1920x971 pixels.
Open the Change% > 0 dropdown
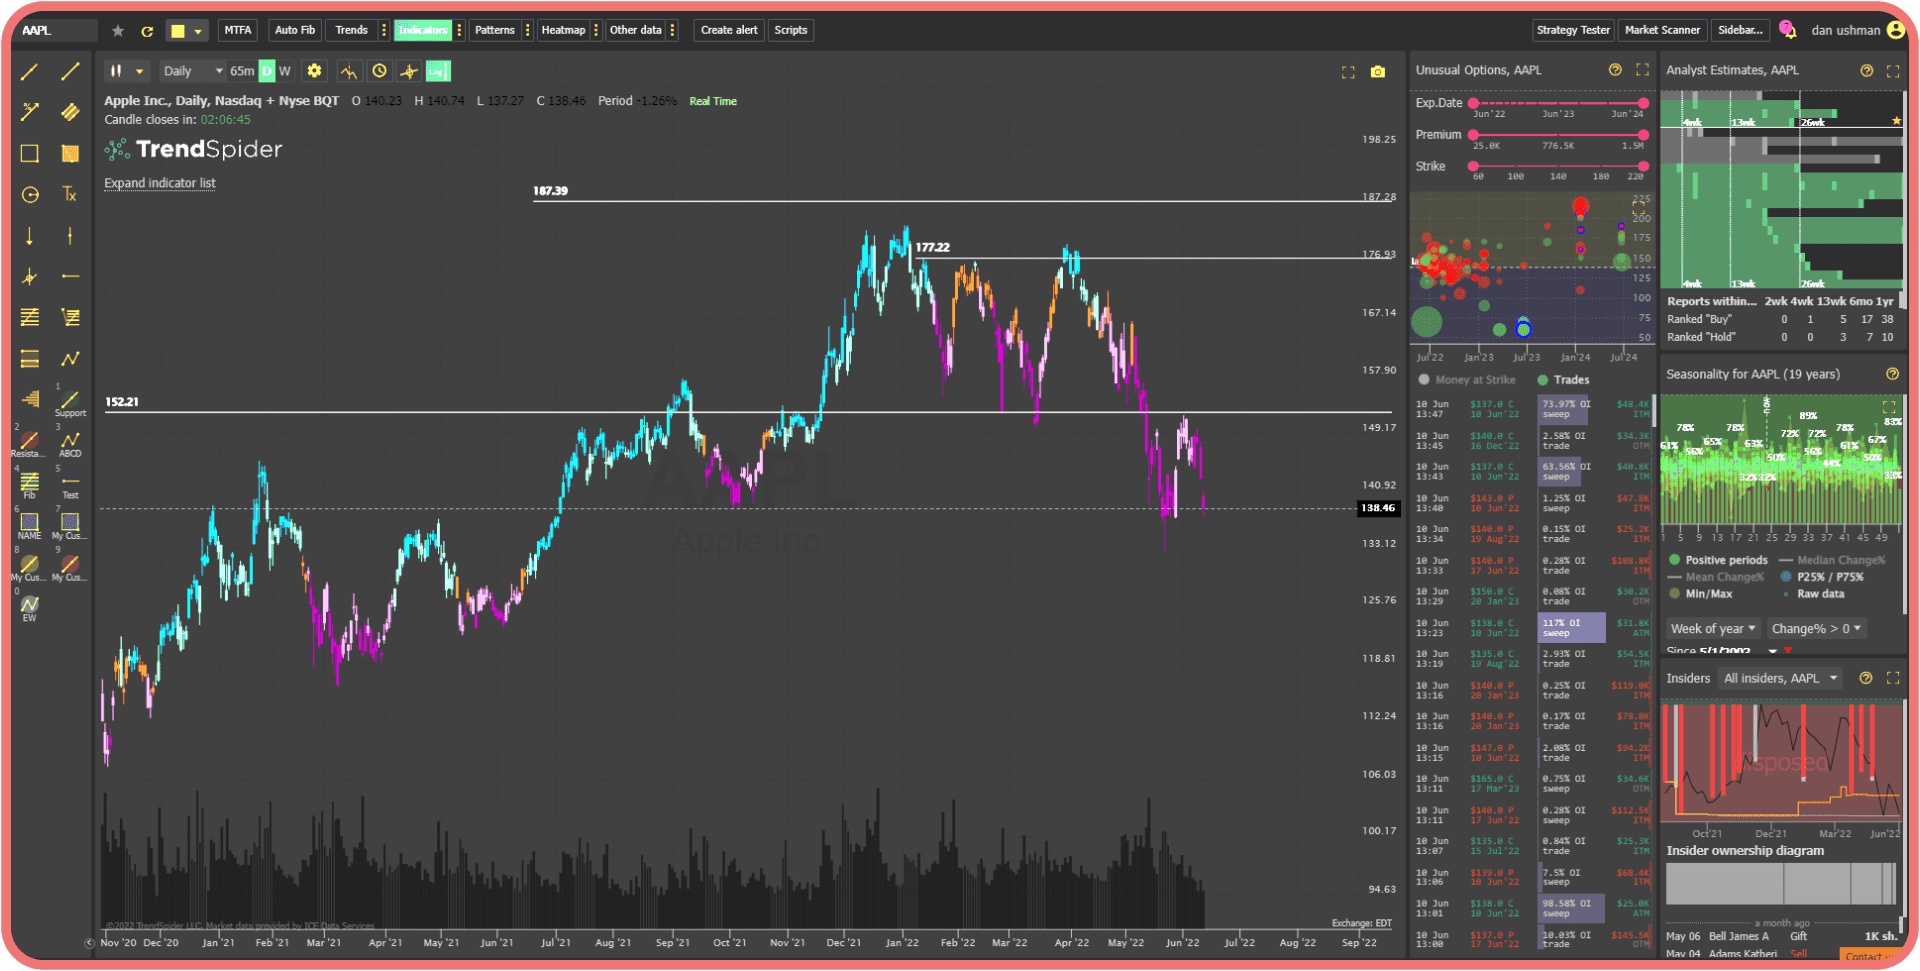pos(1816,629)
